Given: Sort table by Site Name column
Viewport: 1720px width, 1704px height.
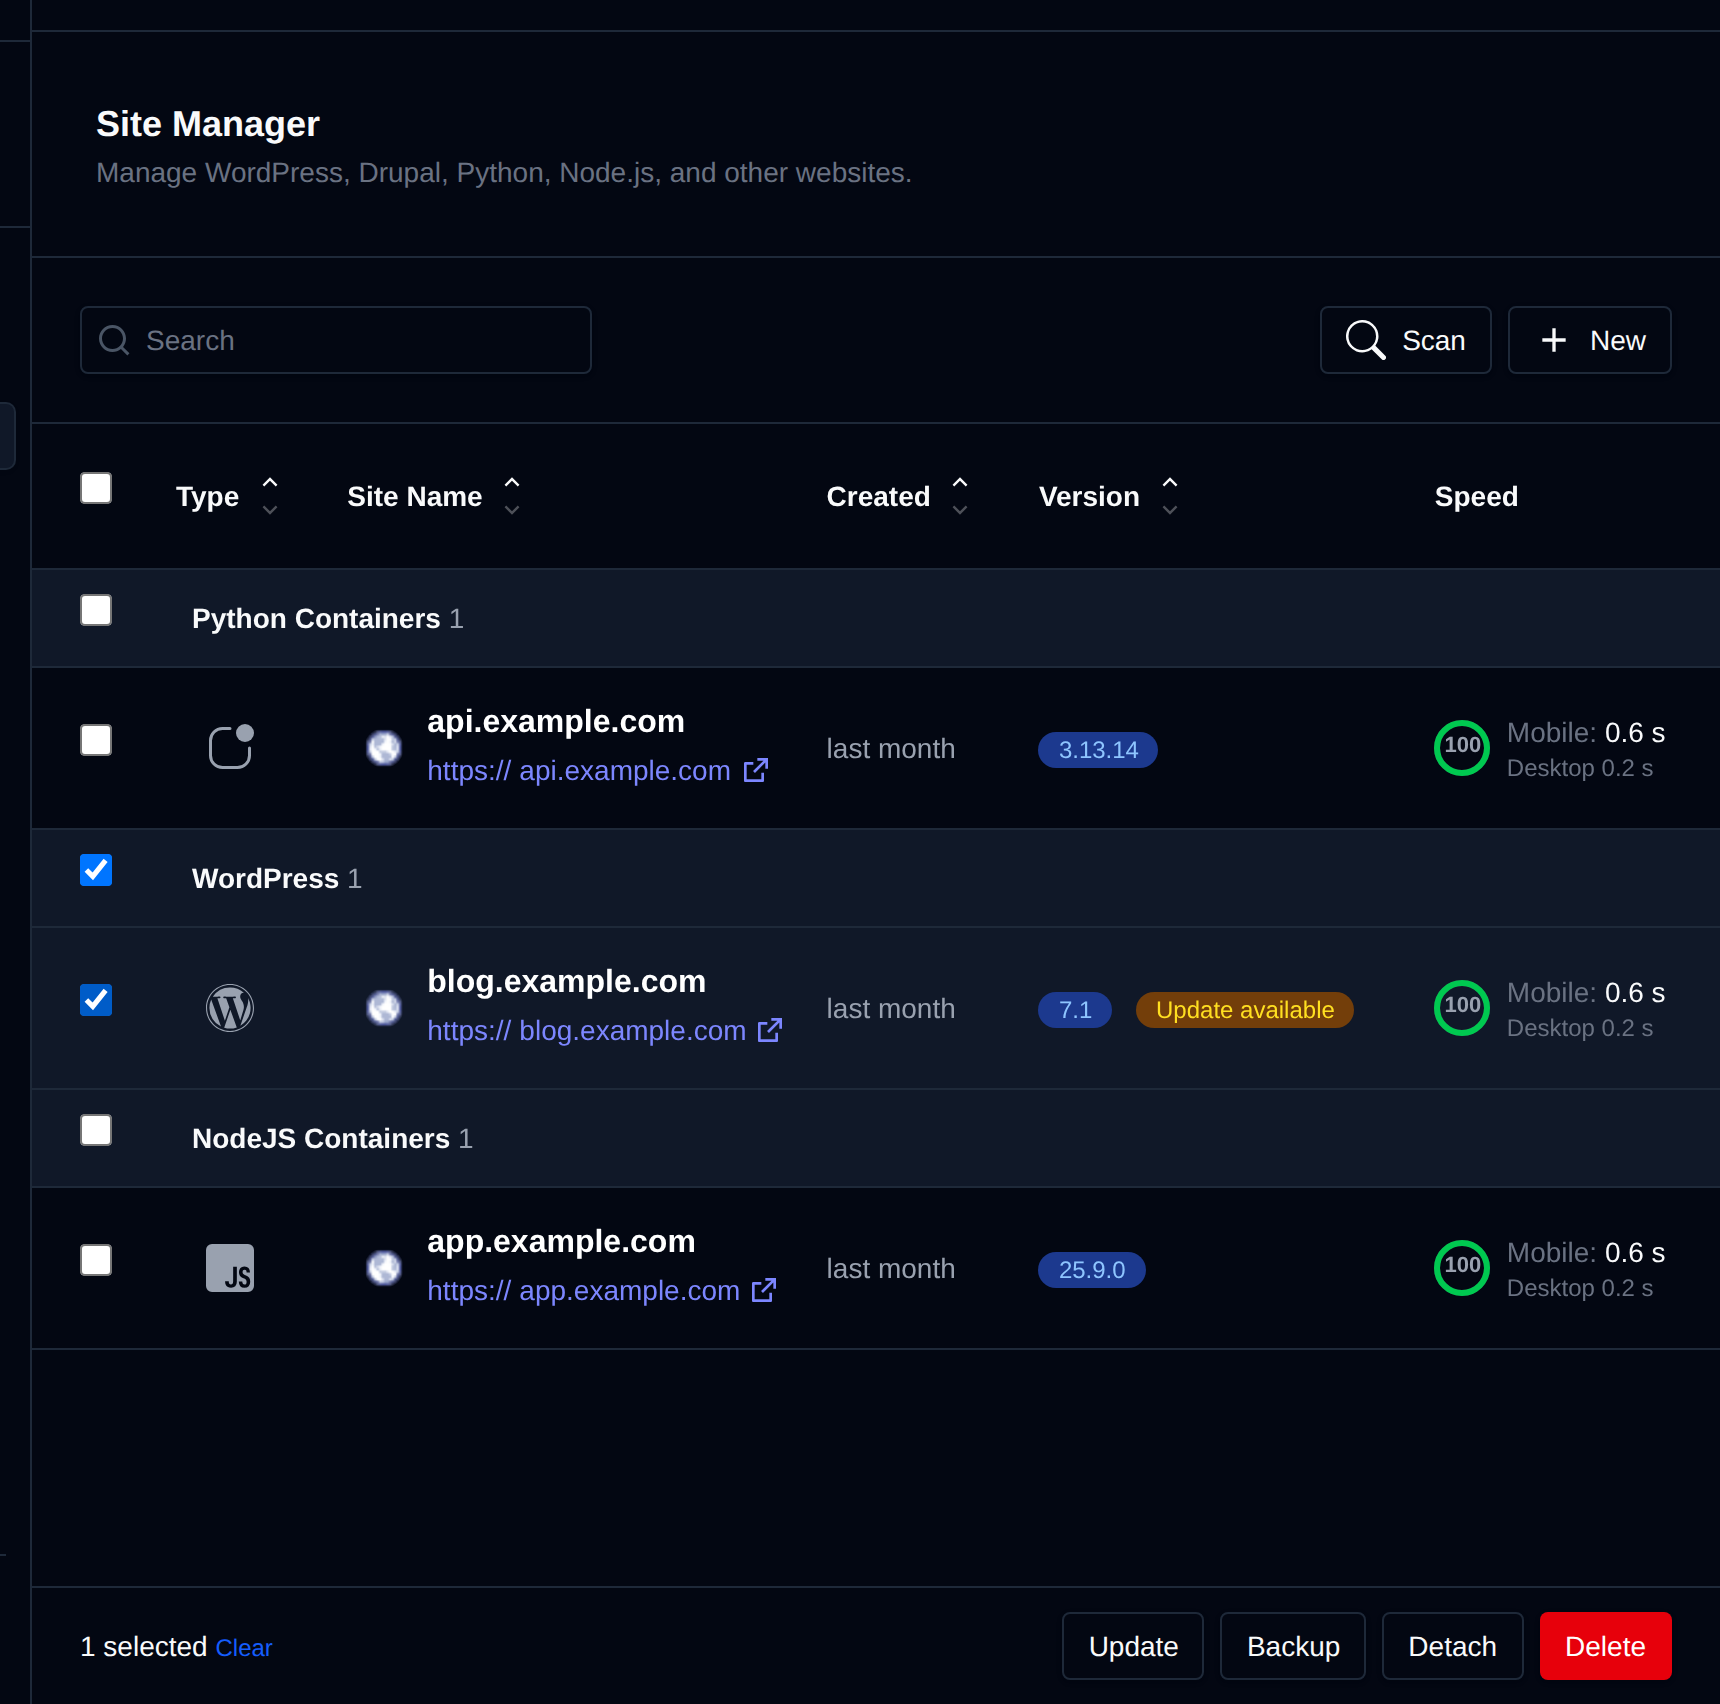Looking at the screenshot, I should coord(434,496).
